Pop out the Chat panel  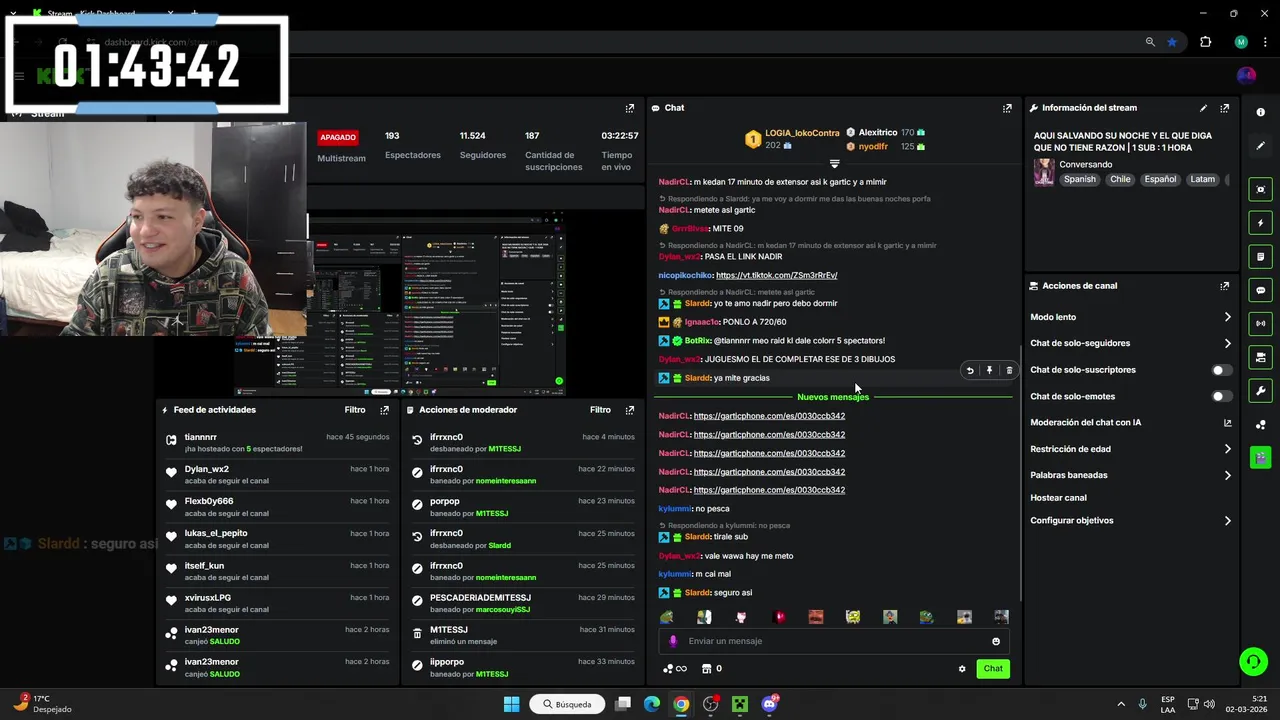click(x=1007, y=108)
